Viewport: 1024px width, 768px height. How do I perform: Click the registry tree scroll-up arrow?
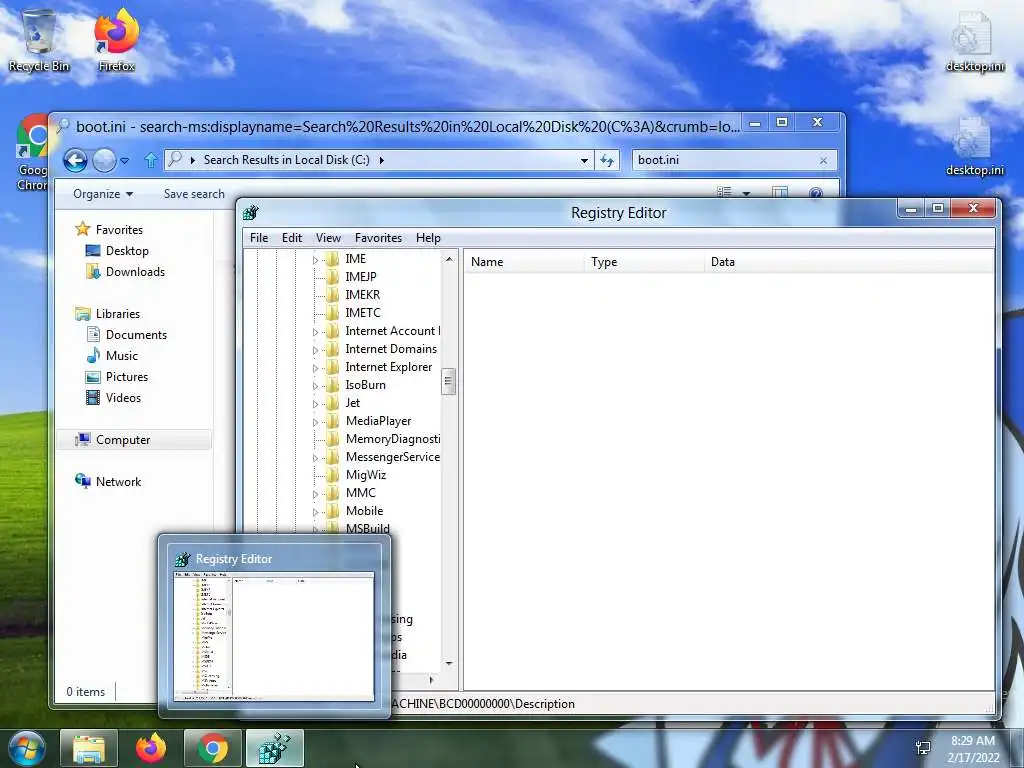point(449,260)
